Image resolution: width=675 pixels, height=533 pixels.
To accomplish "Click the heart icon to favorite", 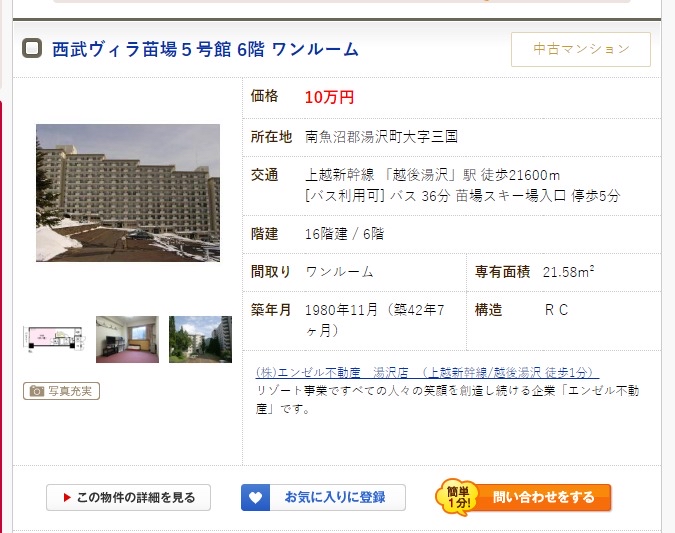I will (x=255, y=497).
